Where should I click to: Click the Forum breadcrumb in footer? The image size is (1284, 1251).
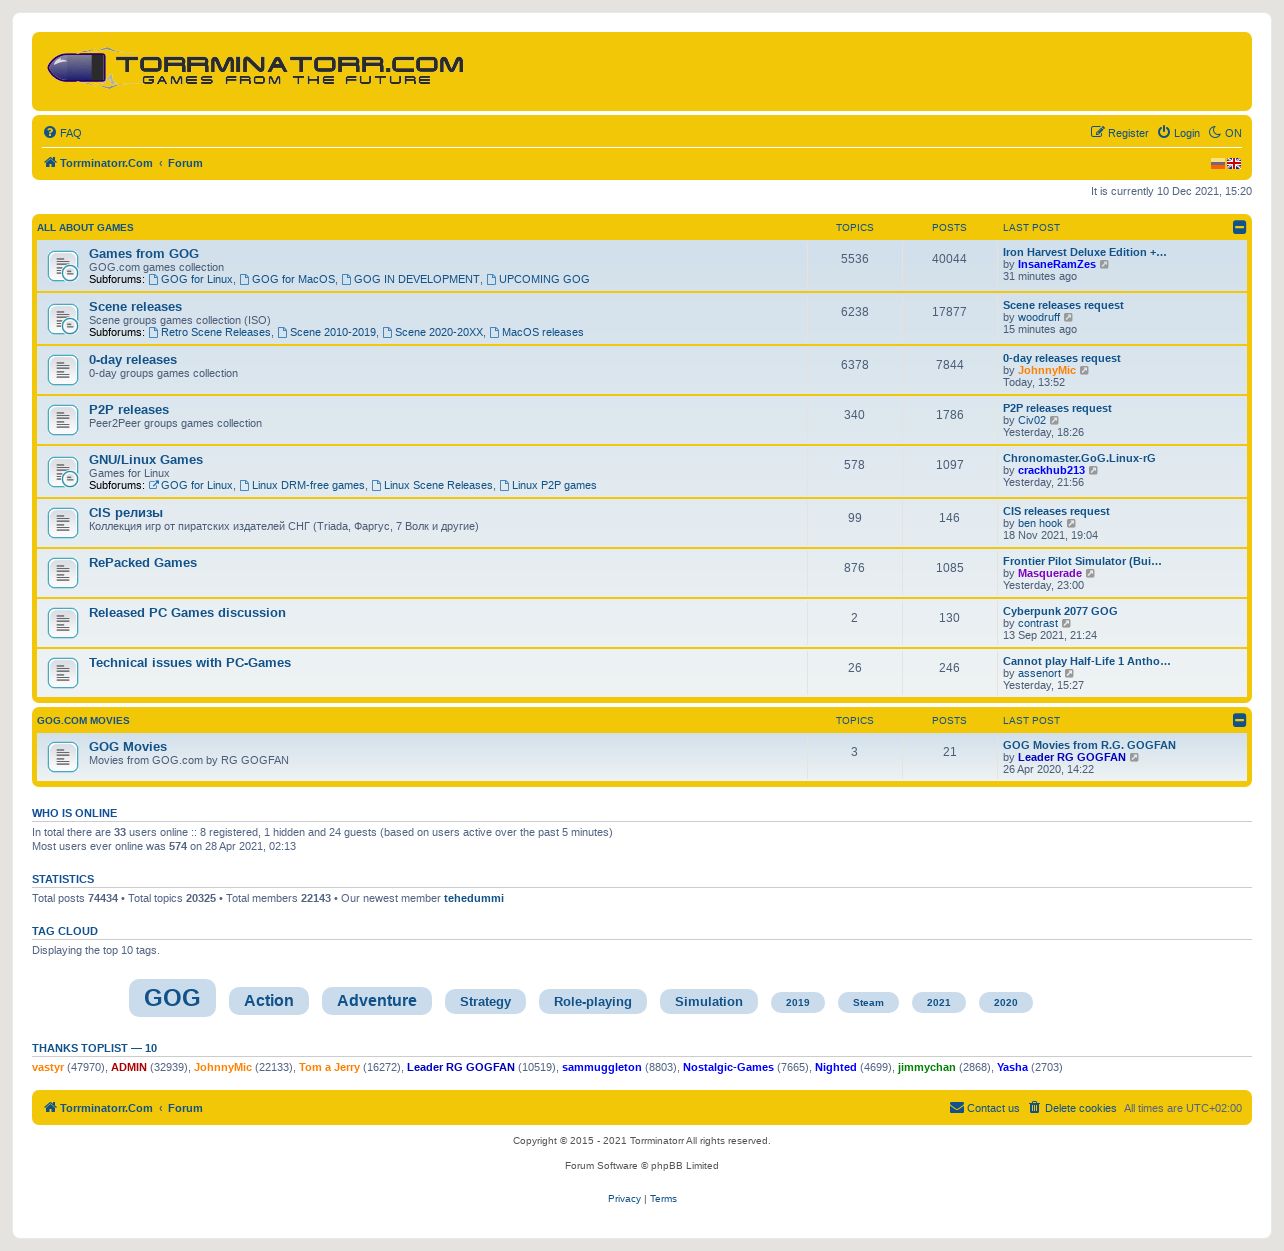[185, 1108]
